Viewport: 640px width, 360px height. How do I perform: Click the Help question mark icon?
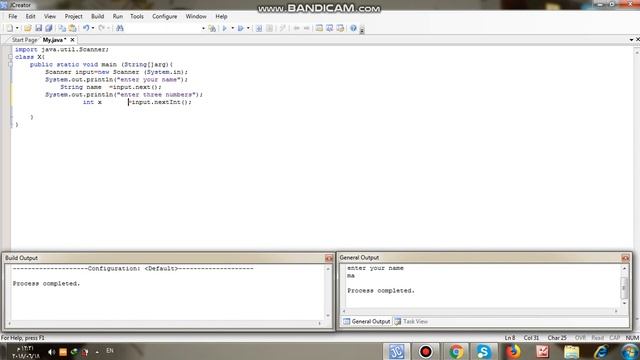[x=353, y=28]
